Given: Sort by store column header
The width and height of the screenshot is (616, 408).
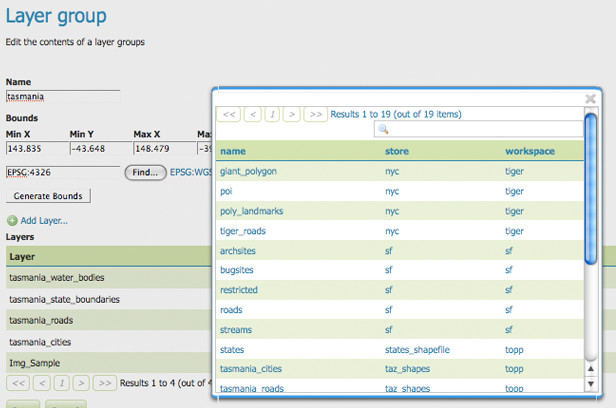Looking at the screenshot, I should click(397, 151).
